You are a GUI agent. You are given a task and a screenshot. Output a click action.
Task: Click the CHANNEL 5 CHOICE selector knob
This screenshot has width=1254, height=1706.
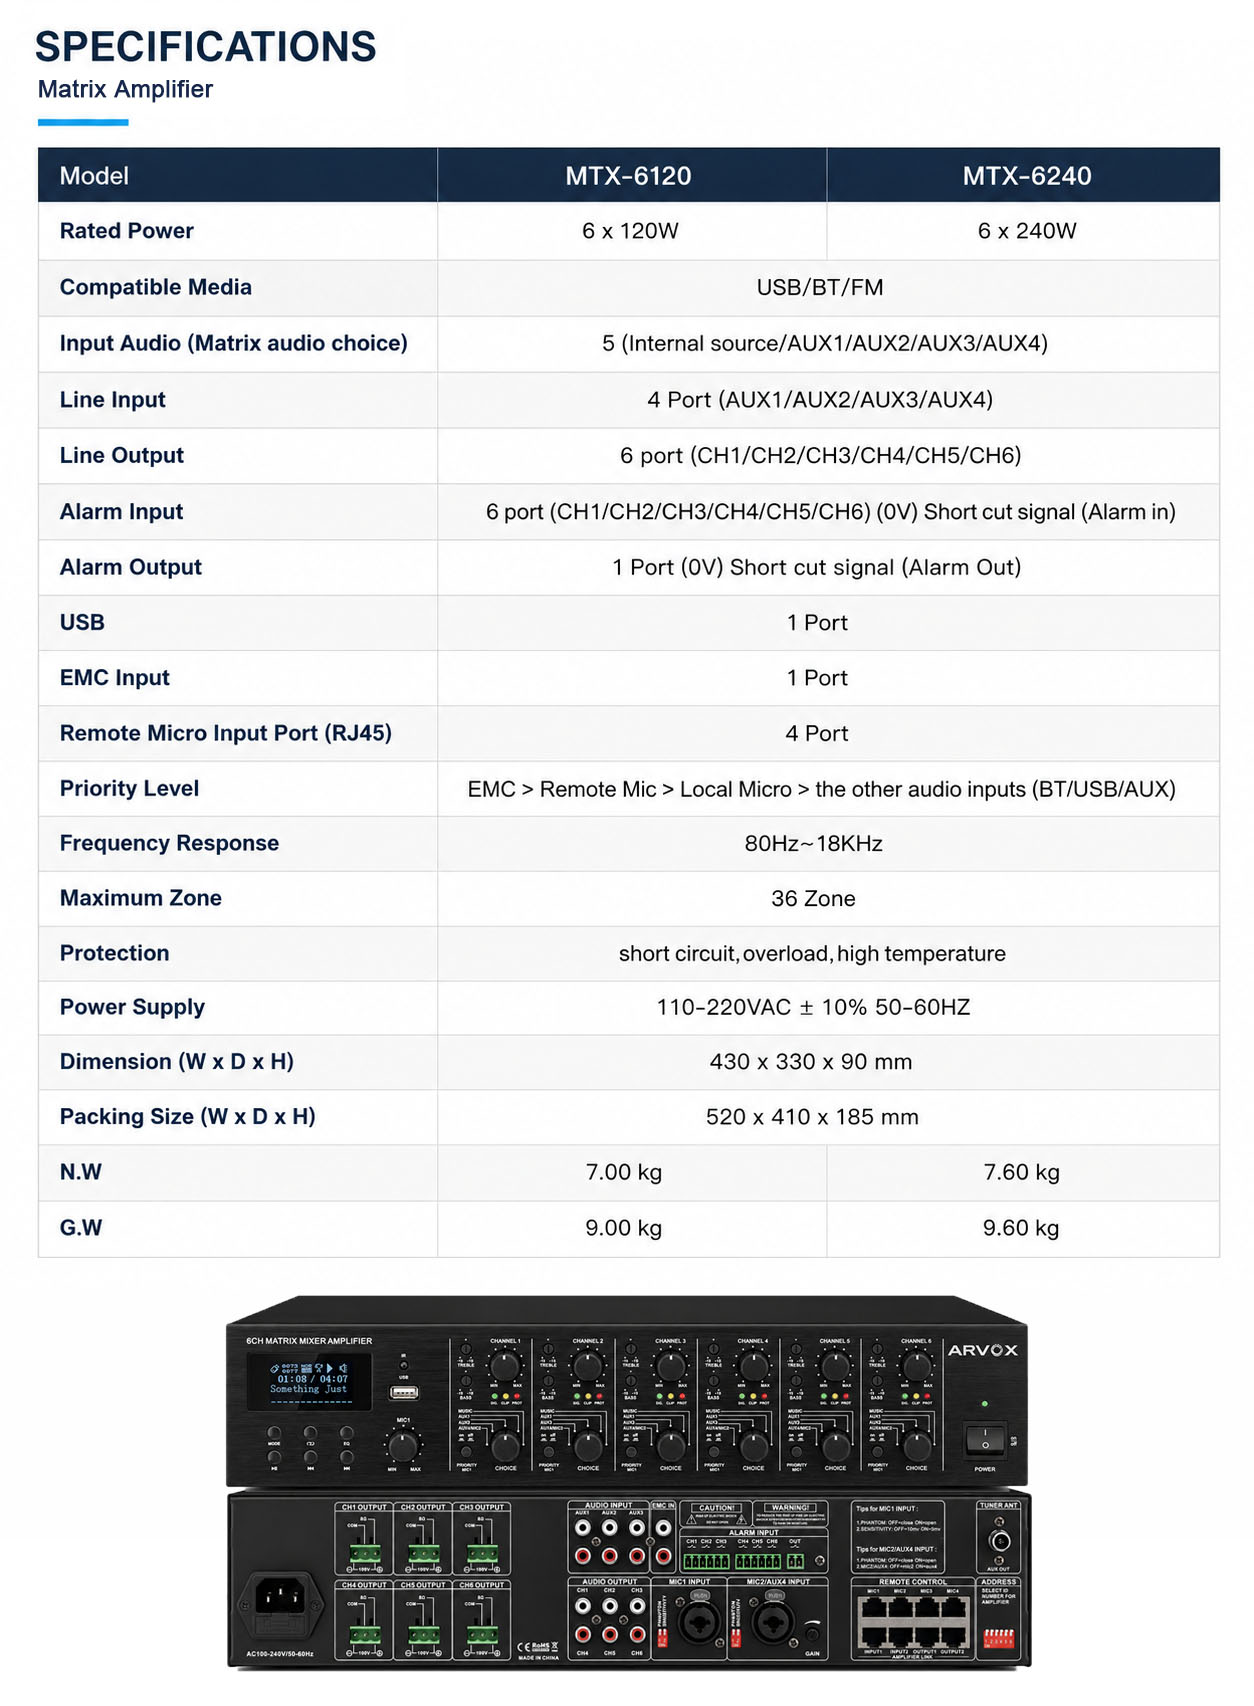pos(835,1446)
